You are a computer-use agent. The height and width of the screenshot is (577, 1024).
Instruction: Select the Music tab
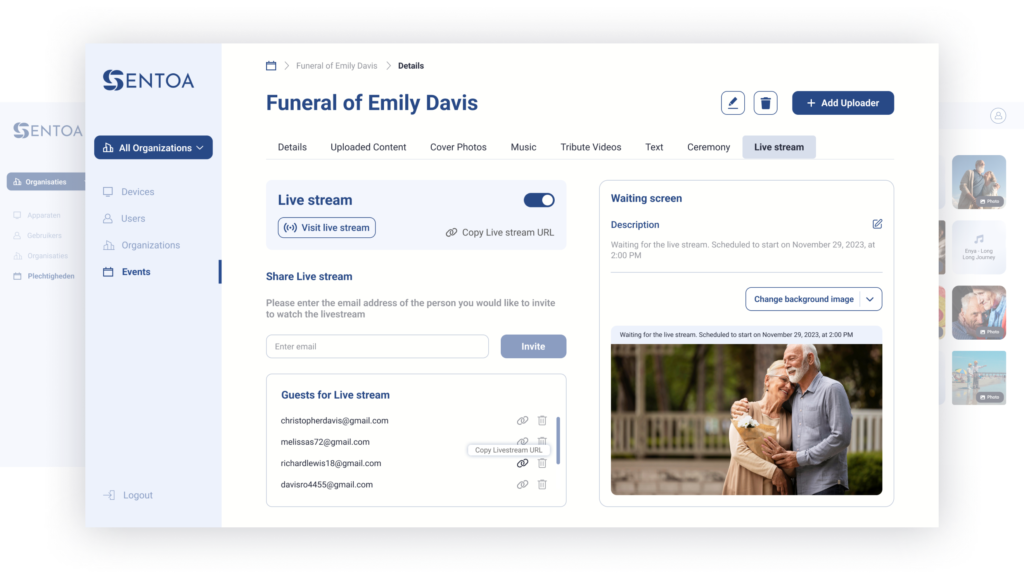(523, 147)
